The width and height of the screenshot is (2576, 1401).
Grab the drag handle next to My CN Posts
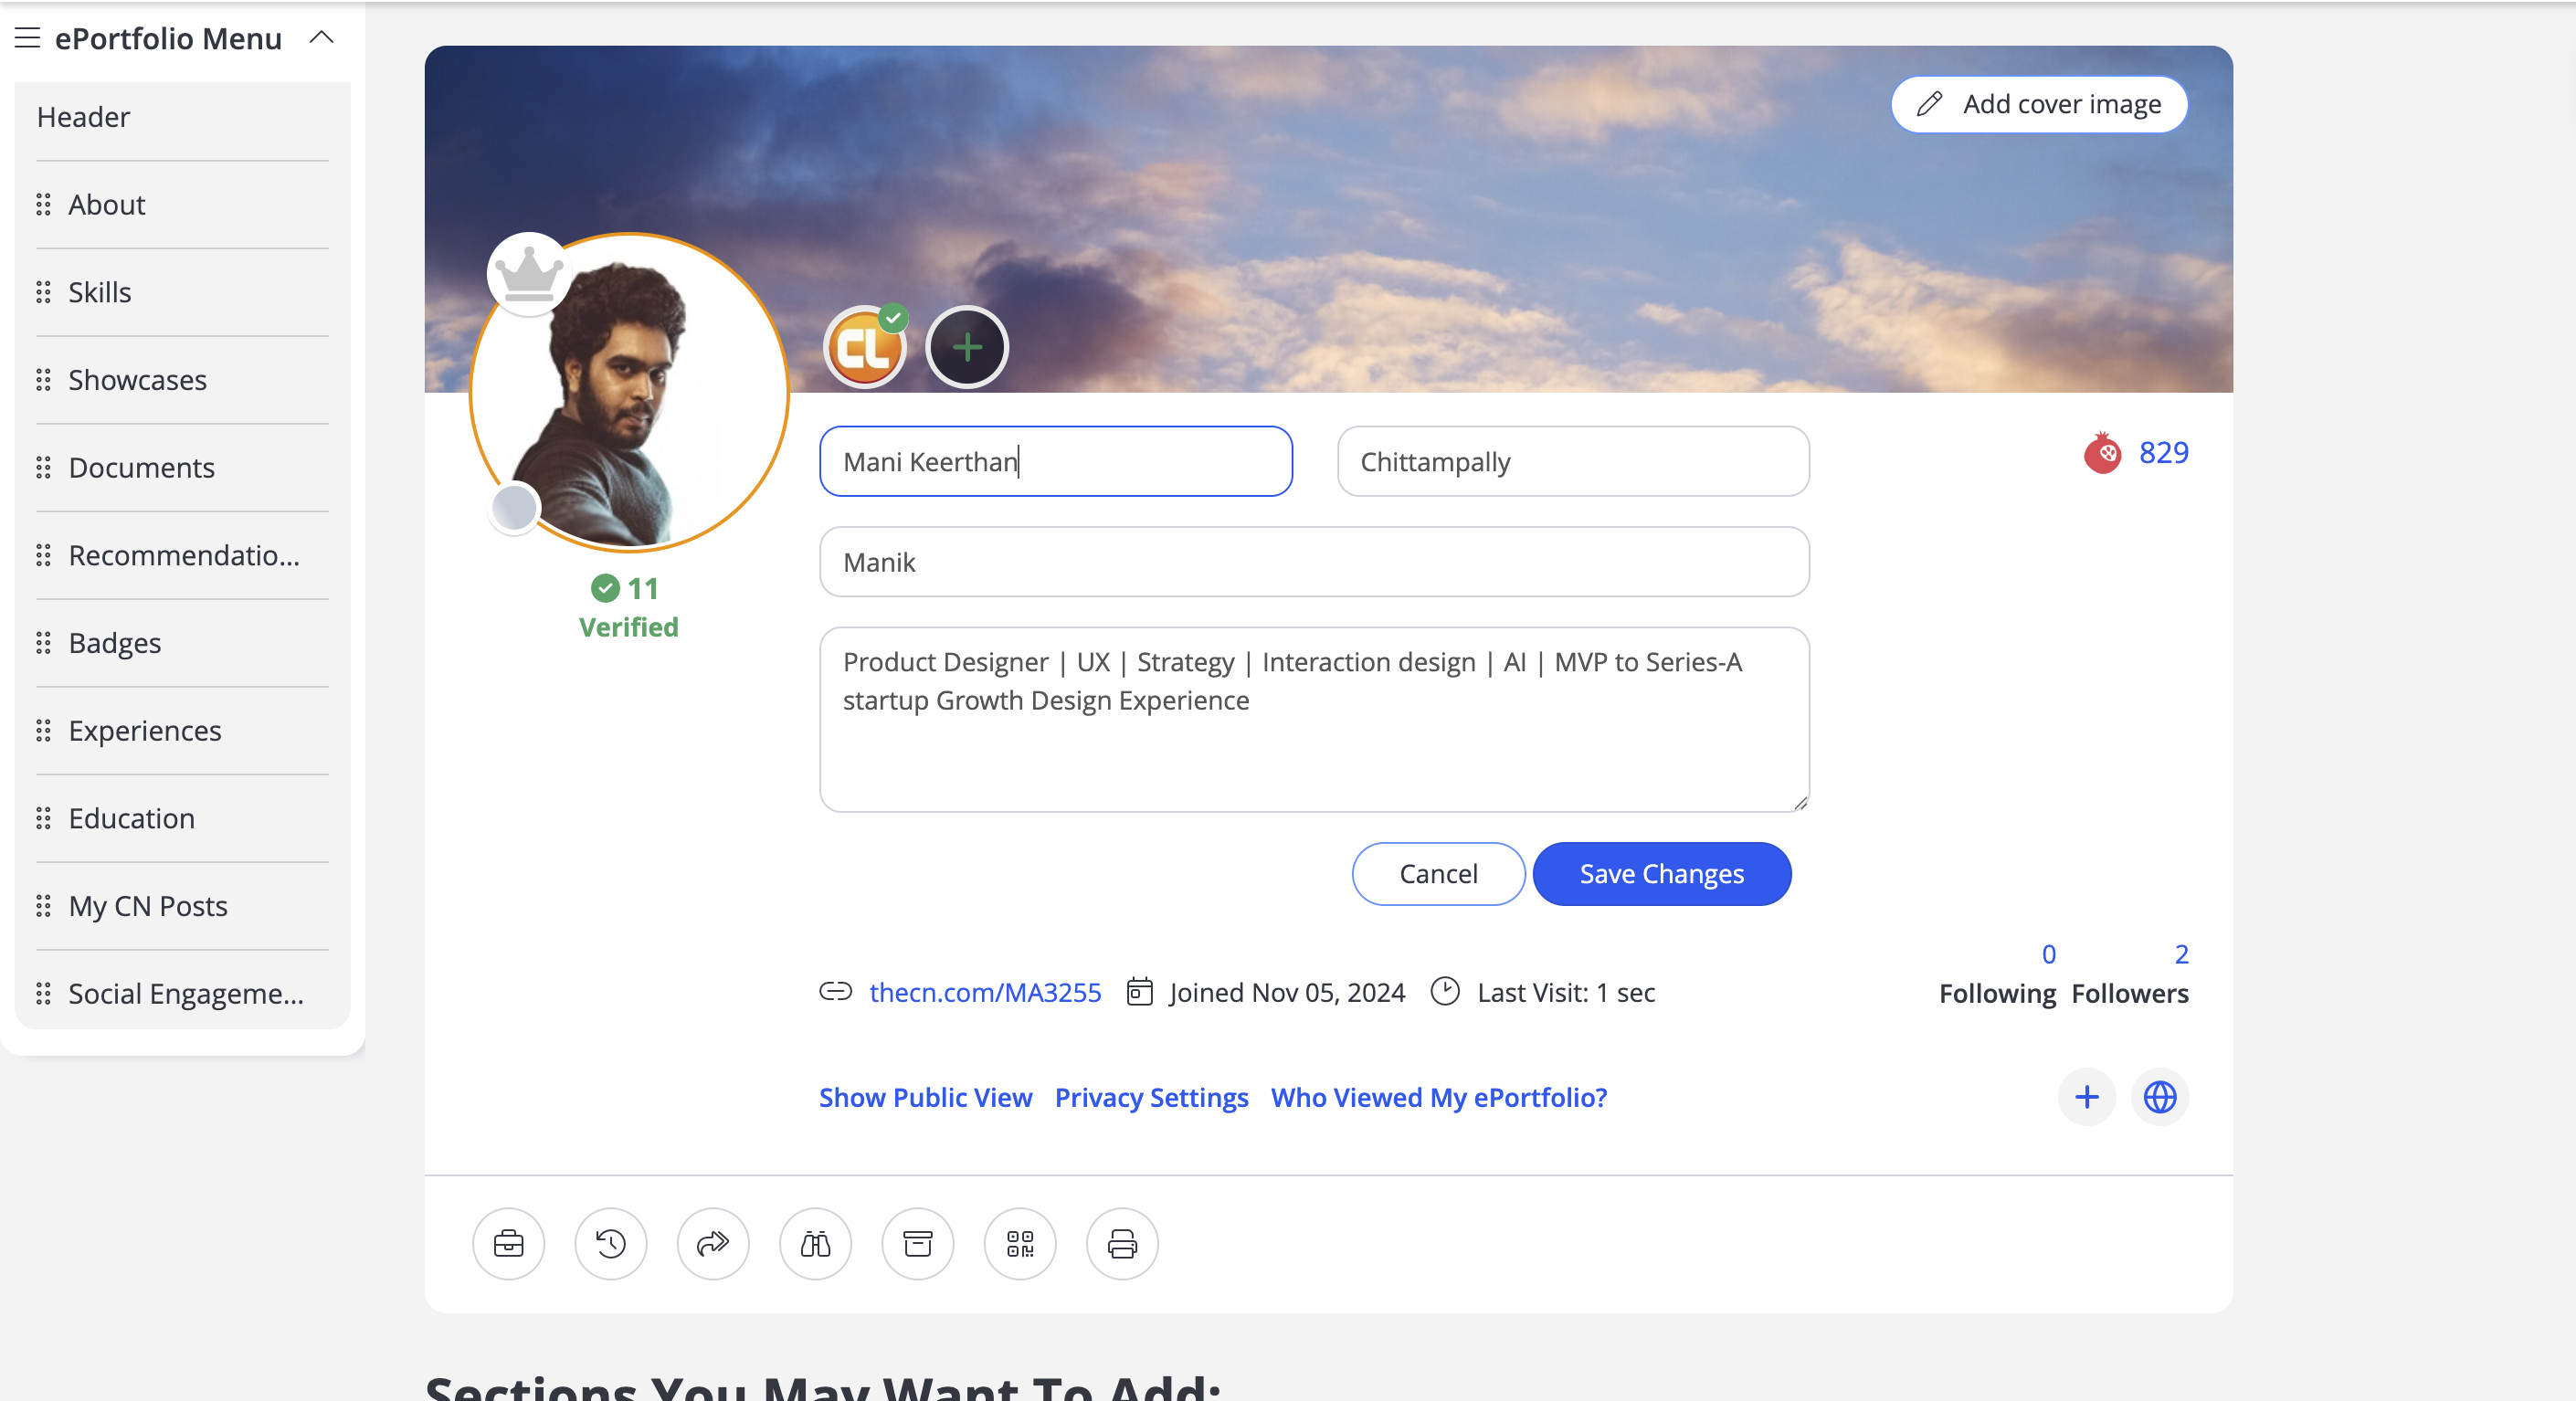click(43, 906)
